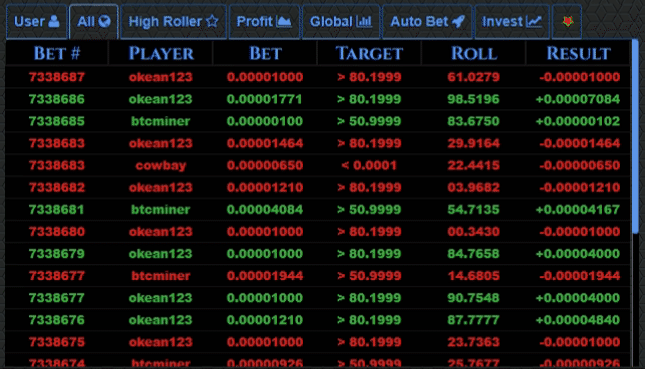Open the High Roller tab
645x369 pixels.
click(x=173, y=22)
